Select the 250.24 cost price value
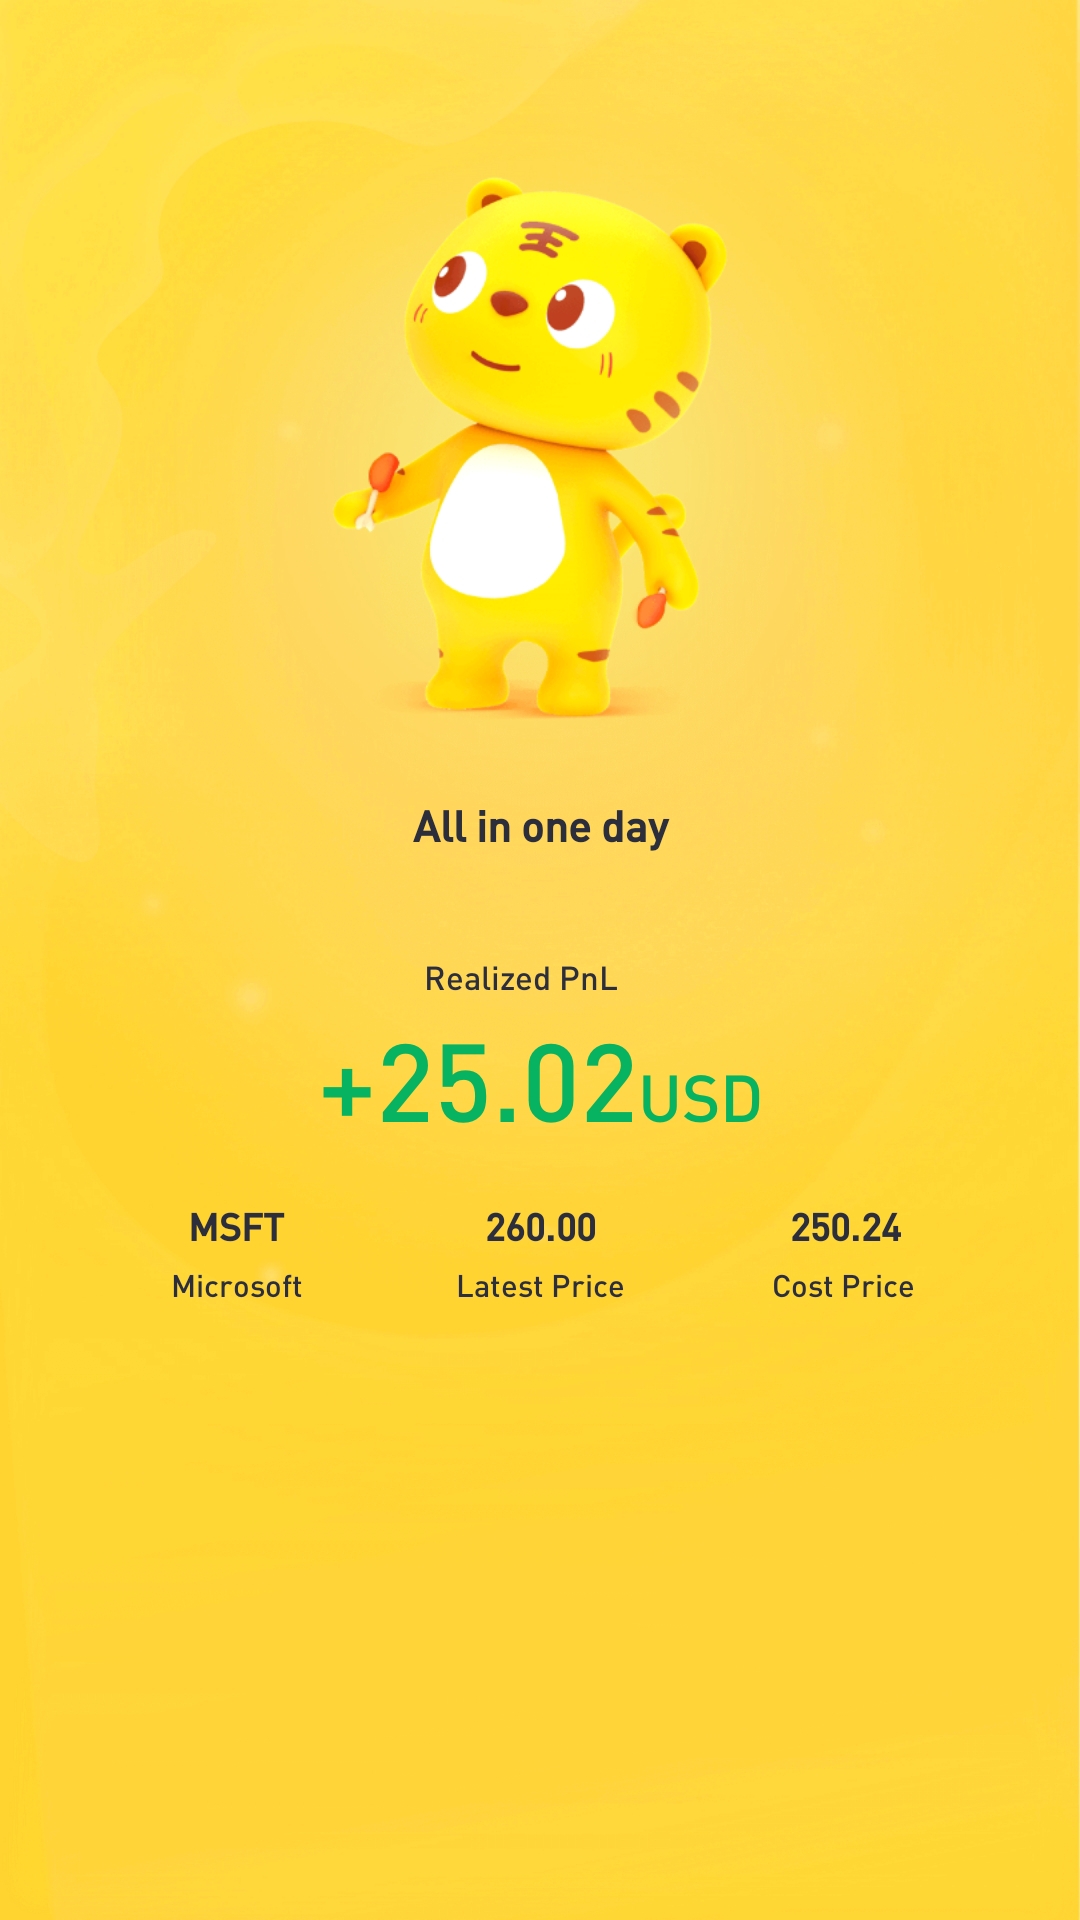Image resolution: width=1080 pixels, height=1920 pixels. [x=846, y=1228]
